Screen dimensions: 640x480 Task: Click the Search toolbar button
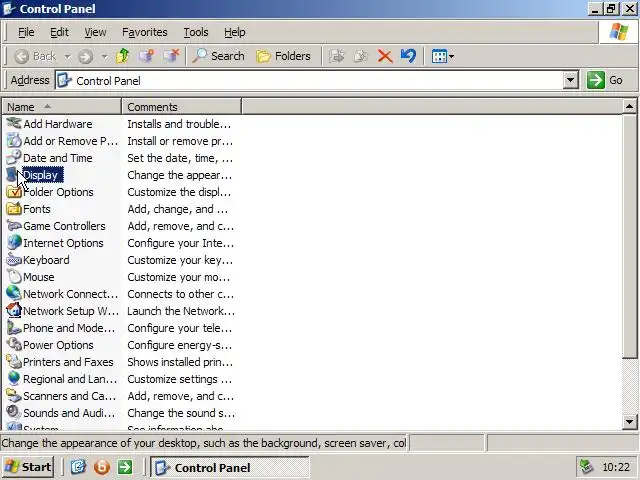[218, 56]
